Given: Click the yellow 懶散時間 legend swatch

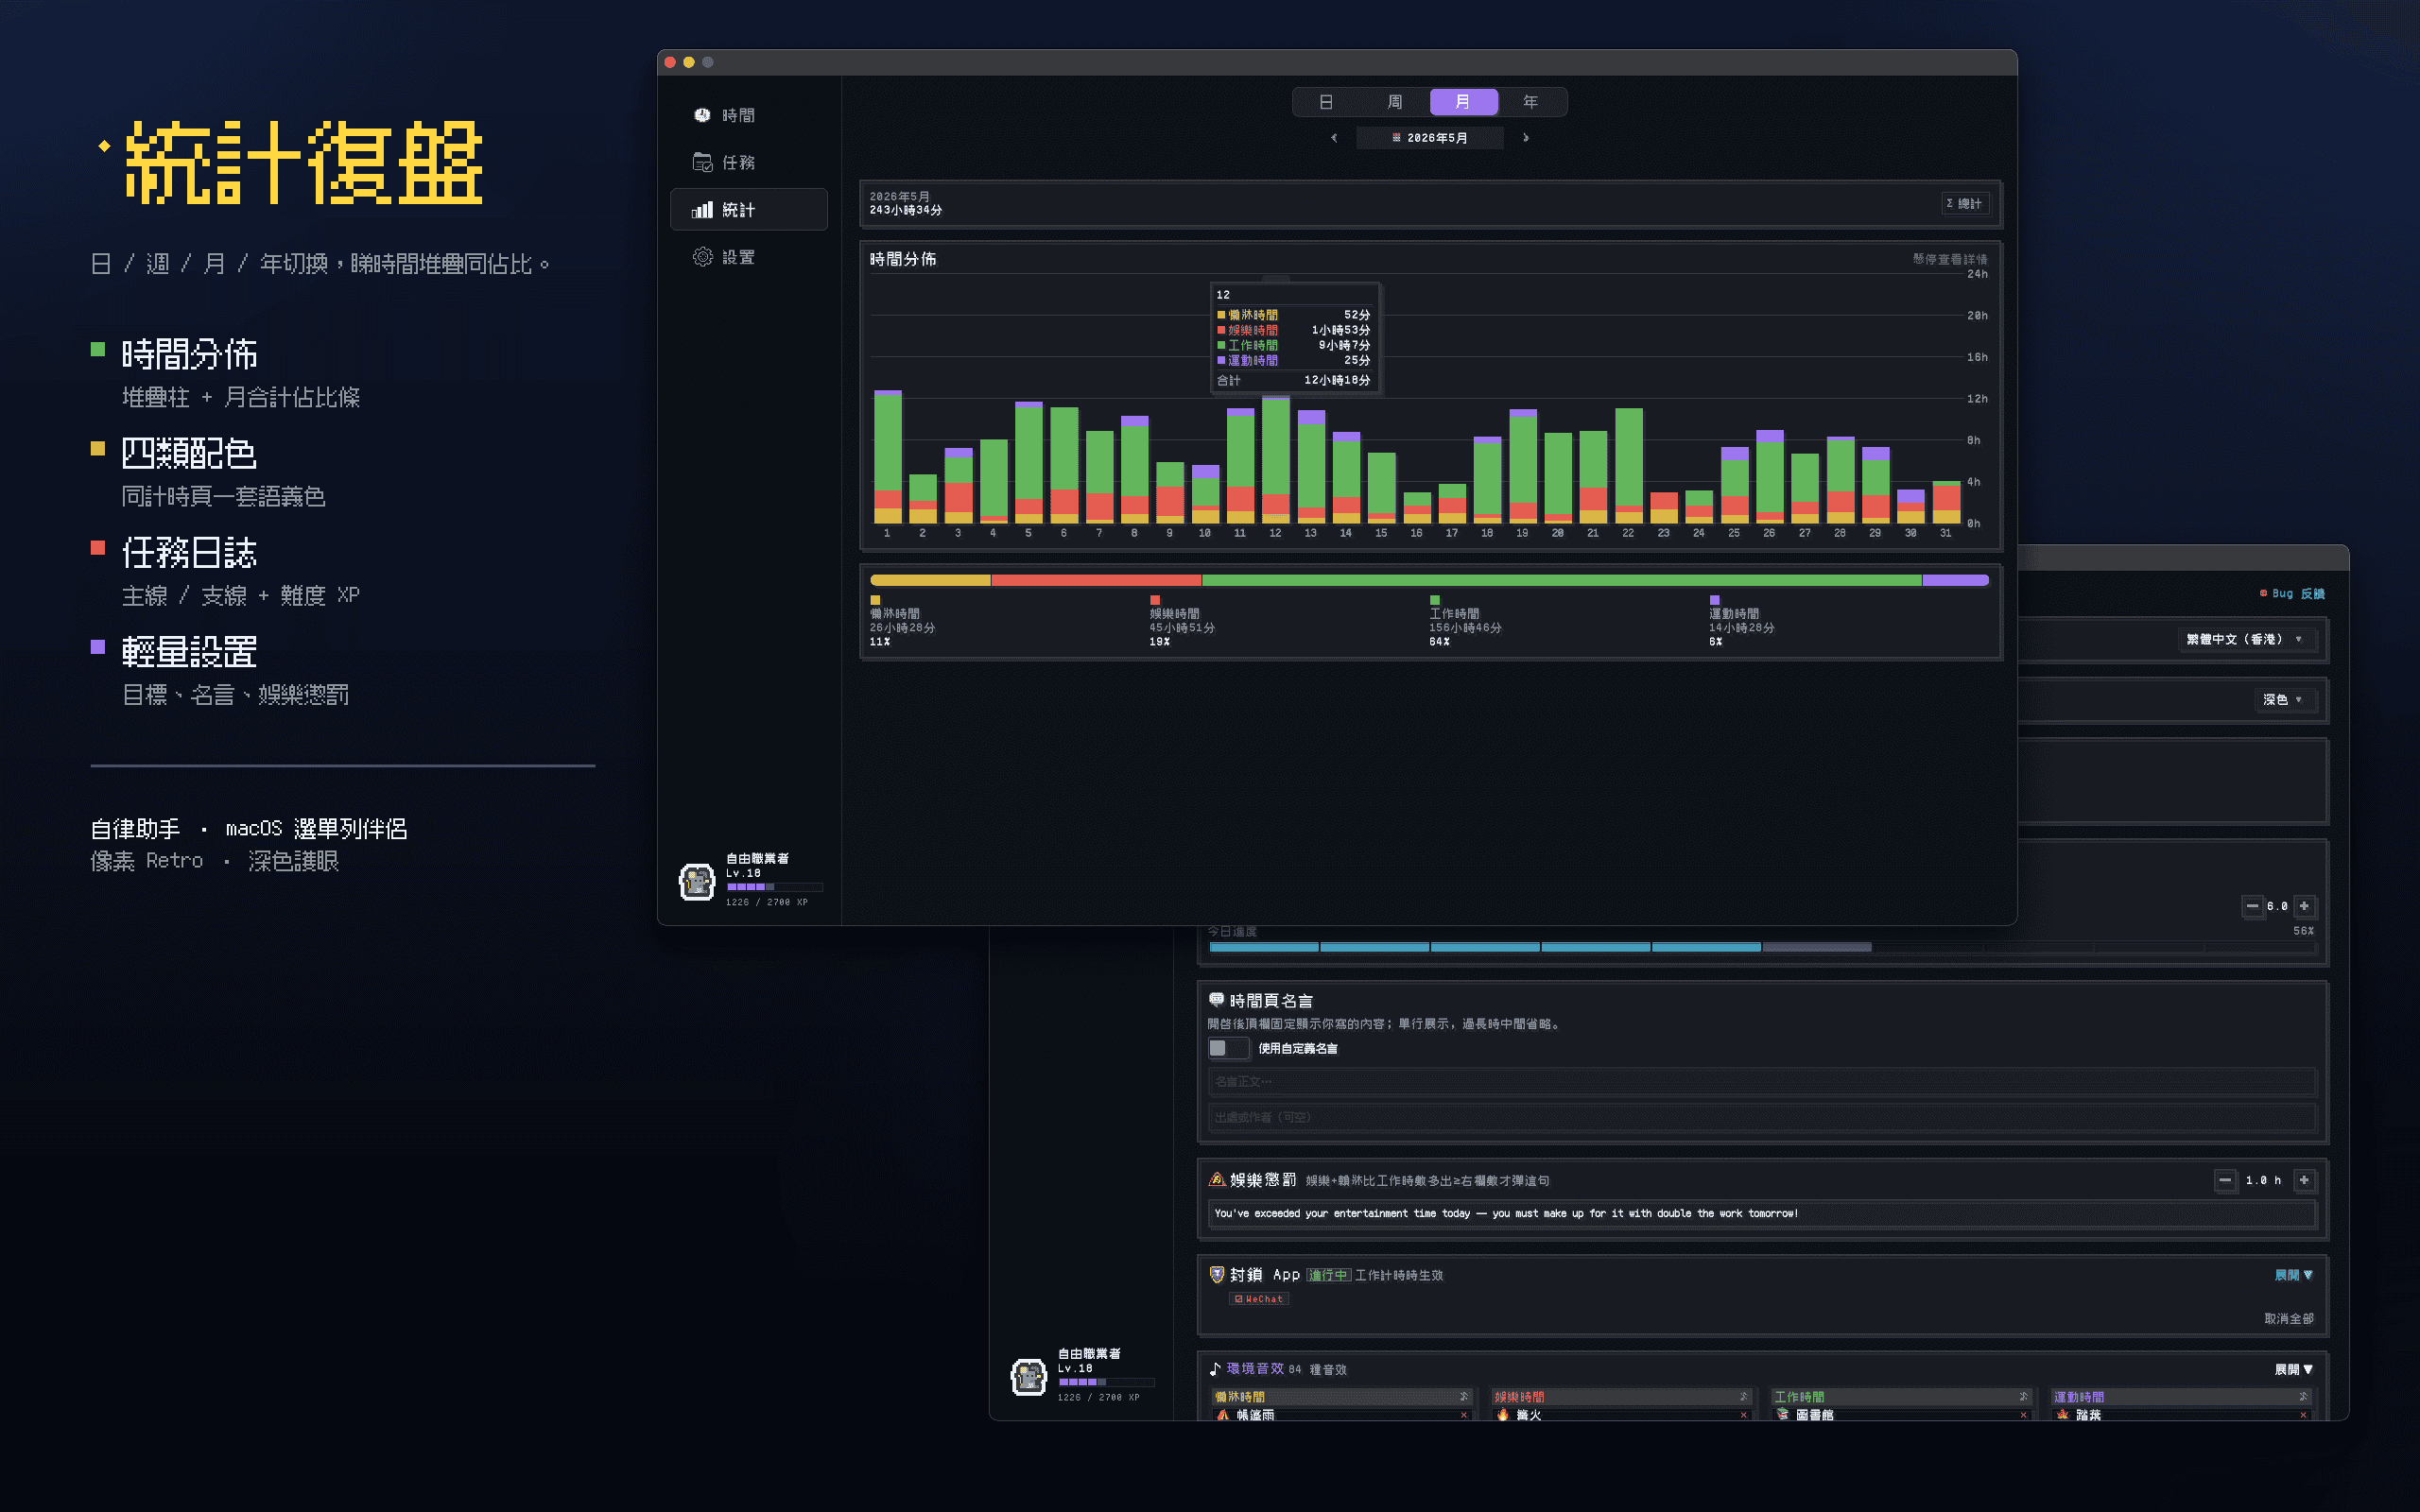Looking at the screenshot, I should [875, 600].
